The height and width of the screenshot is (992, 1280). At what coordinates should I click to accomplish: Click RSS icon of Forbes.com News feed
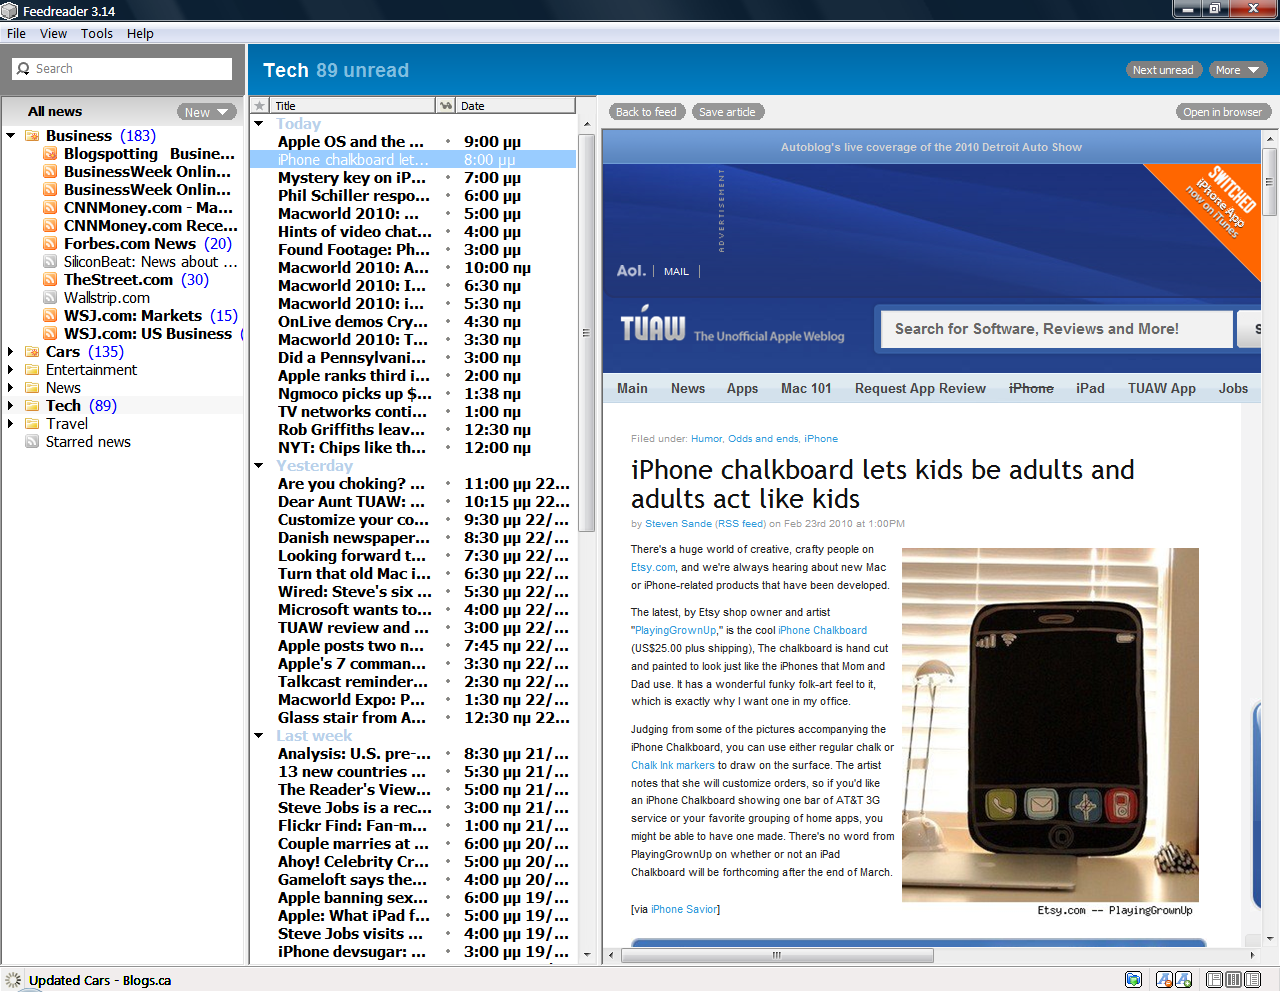coord(50,244)
